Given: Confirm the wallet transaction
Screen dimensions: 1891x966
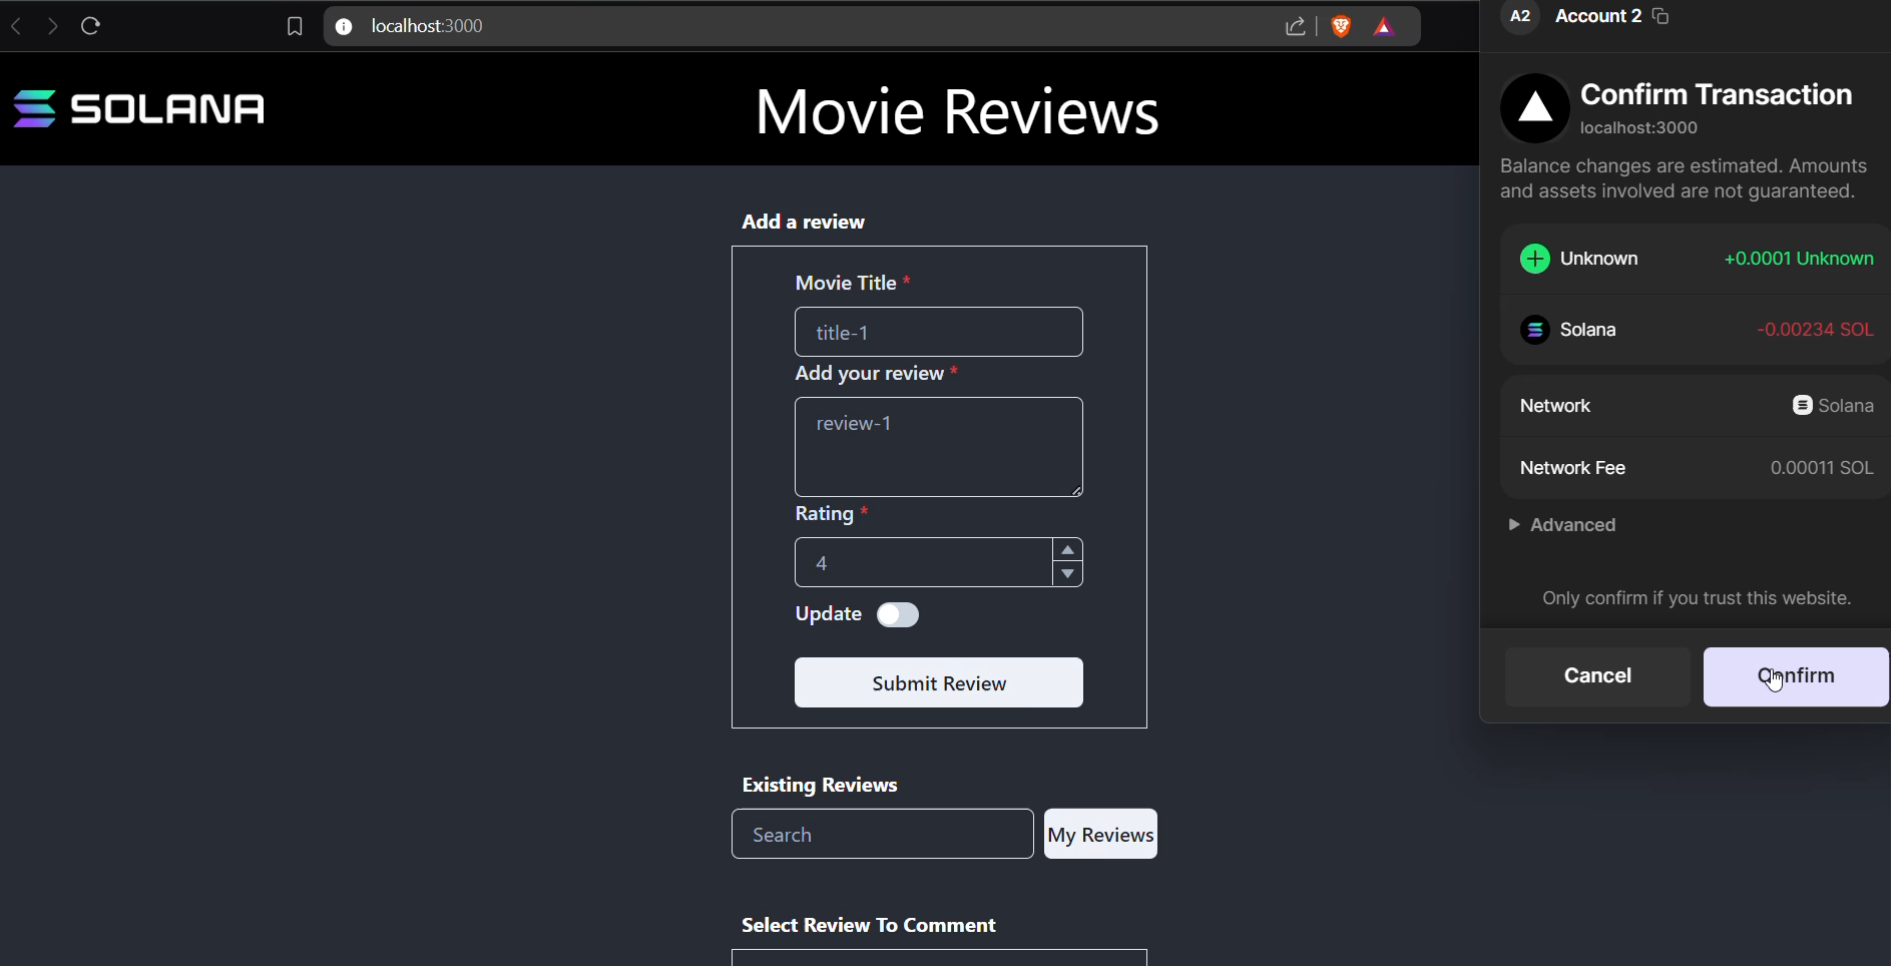Looking at the screenshot, I should pos(1795,676).
